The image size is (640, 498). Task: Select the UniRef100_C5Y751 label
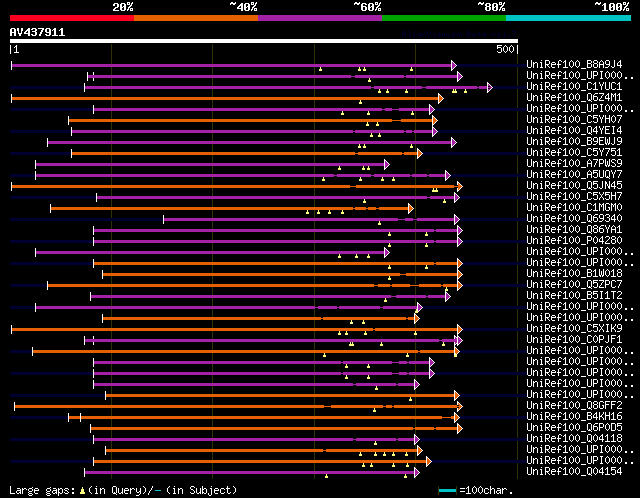pos(574,153)
